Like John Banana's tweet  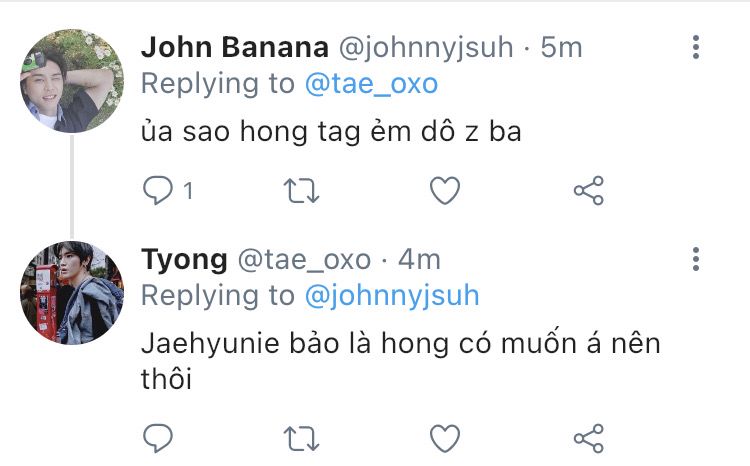[x=444, y=190]
